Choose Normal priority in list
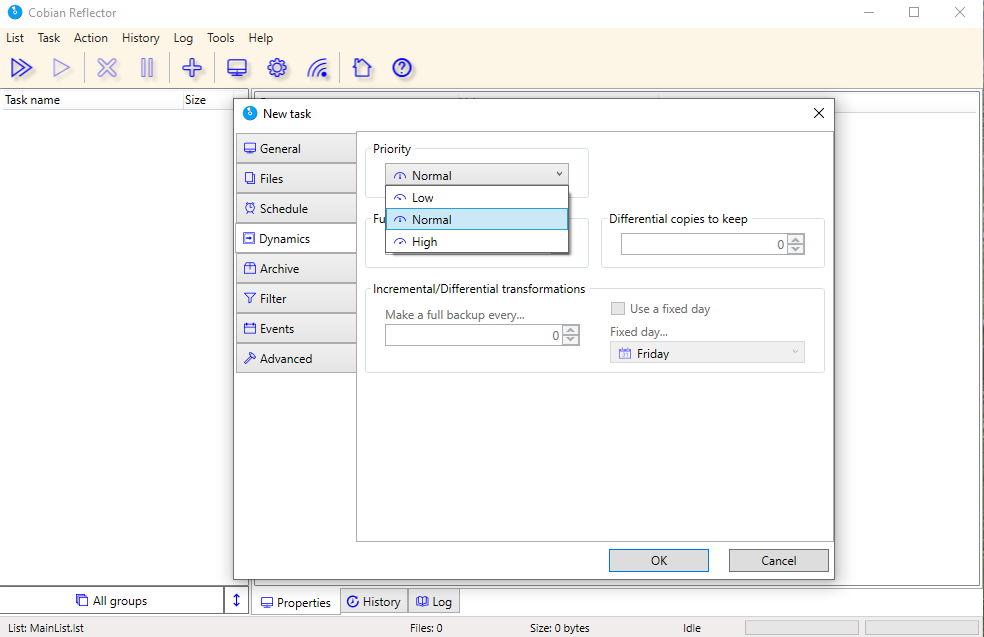The width and height of the screenshot is (984, 637). tap(477, 220)
